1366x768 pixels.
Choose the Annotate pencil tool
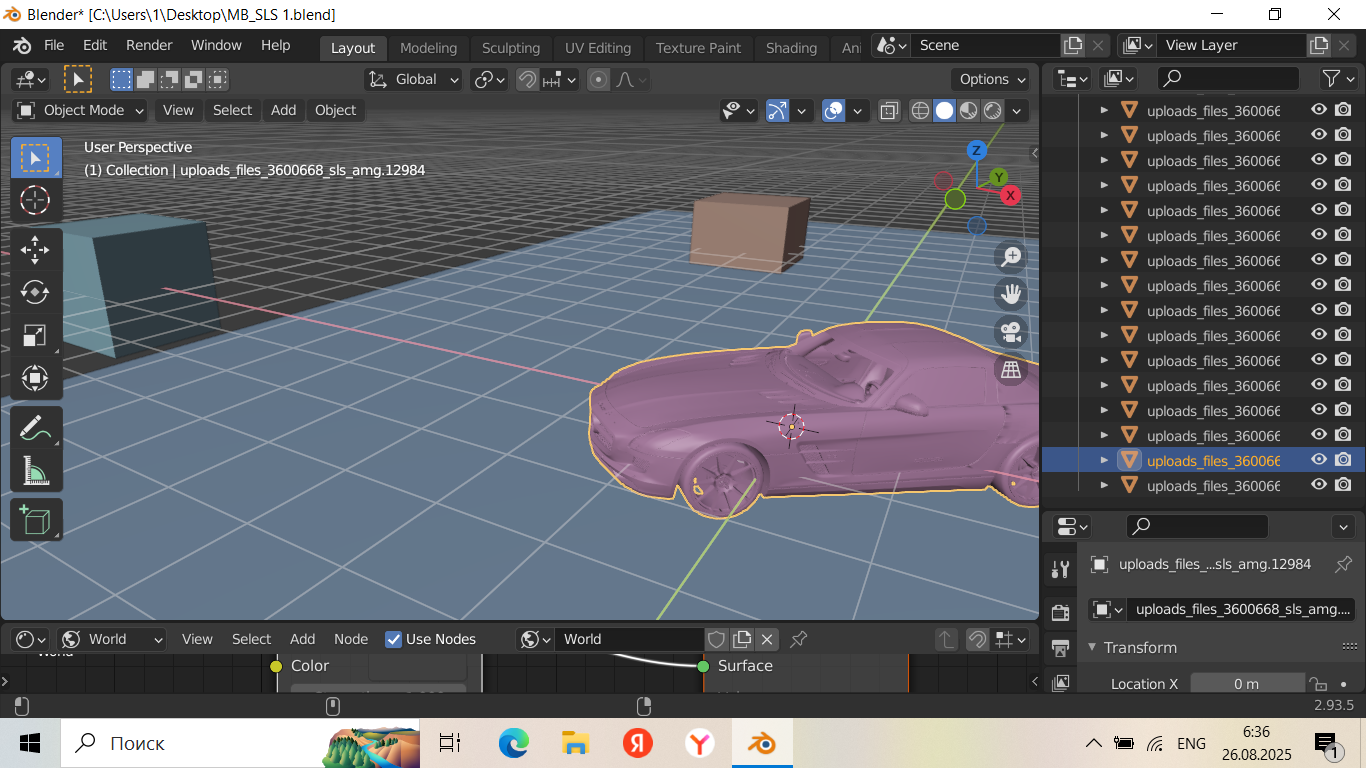(35, 427)
